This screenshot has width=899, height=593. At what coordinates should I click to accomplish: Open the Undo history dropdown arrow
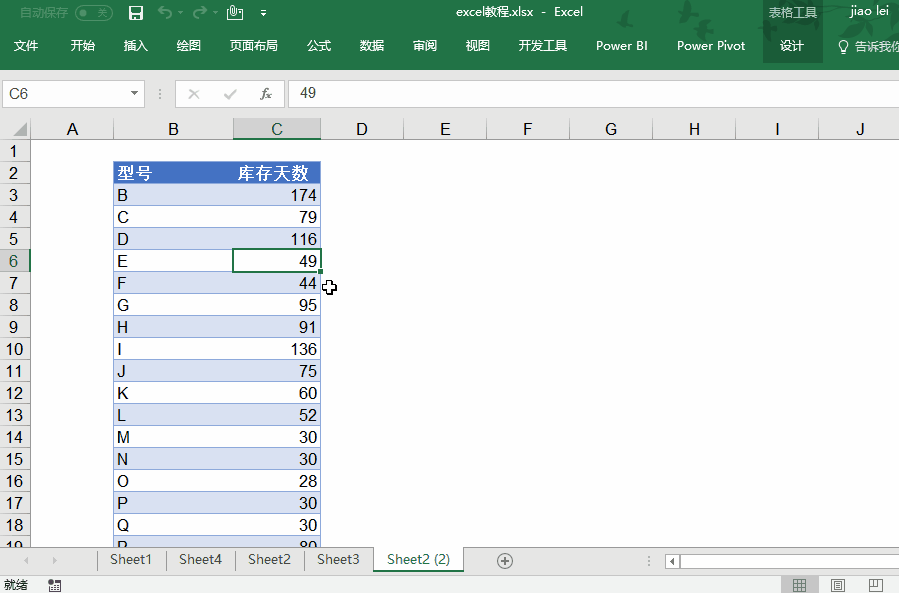[180, 13]
